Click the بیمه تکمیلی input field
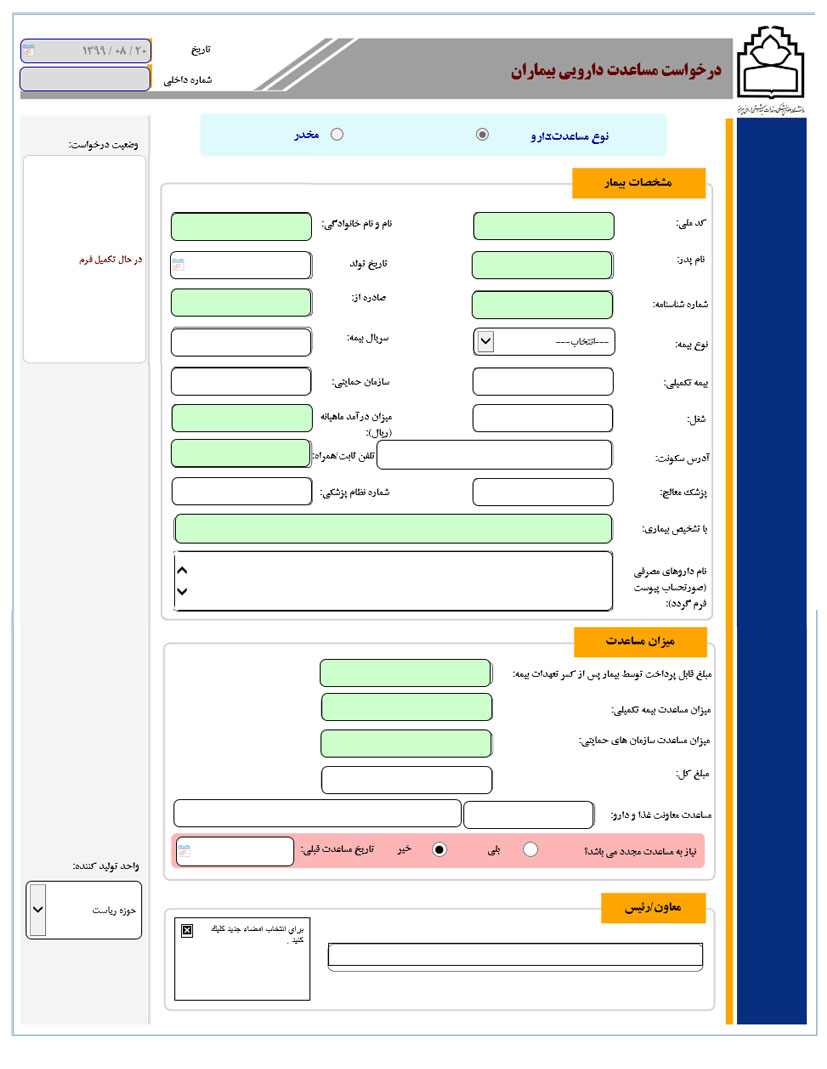 [543, 382]
